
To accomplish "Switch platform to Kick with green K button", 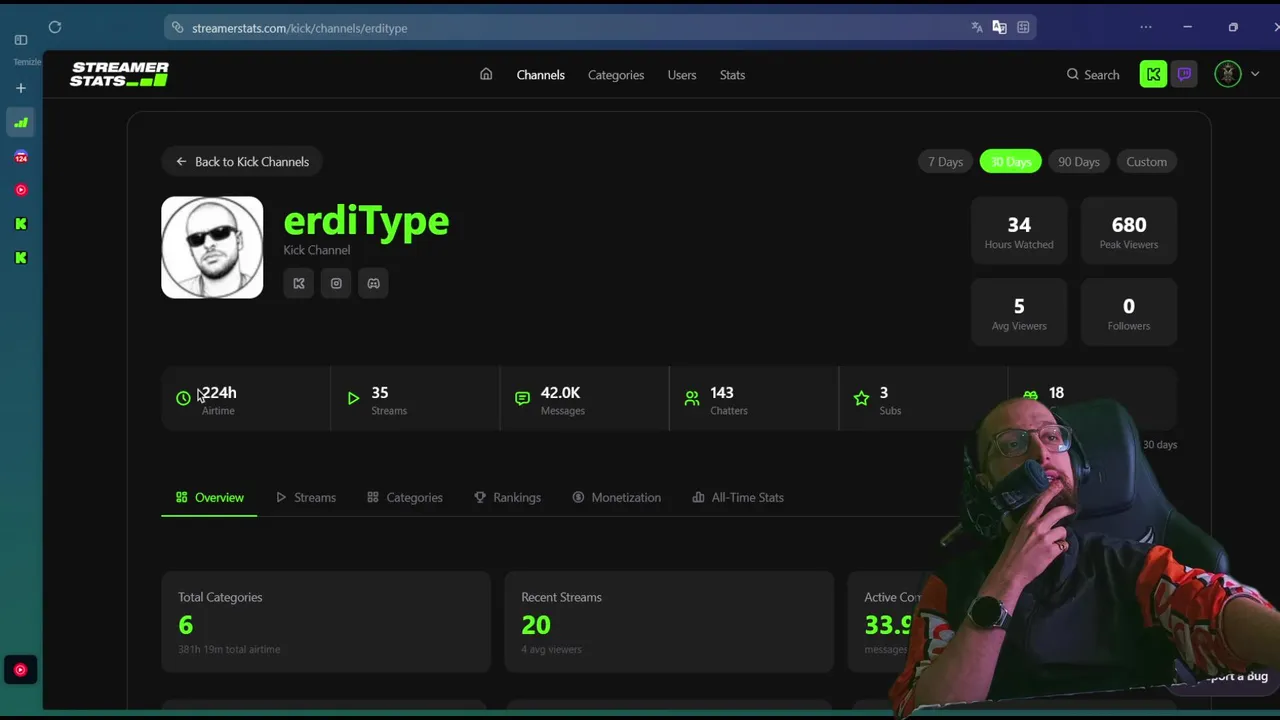I will [x=1153, y=74].
